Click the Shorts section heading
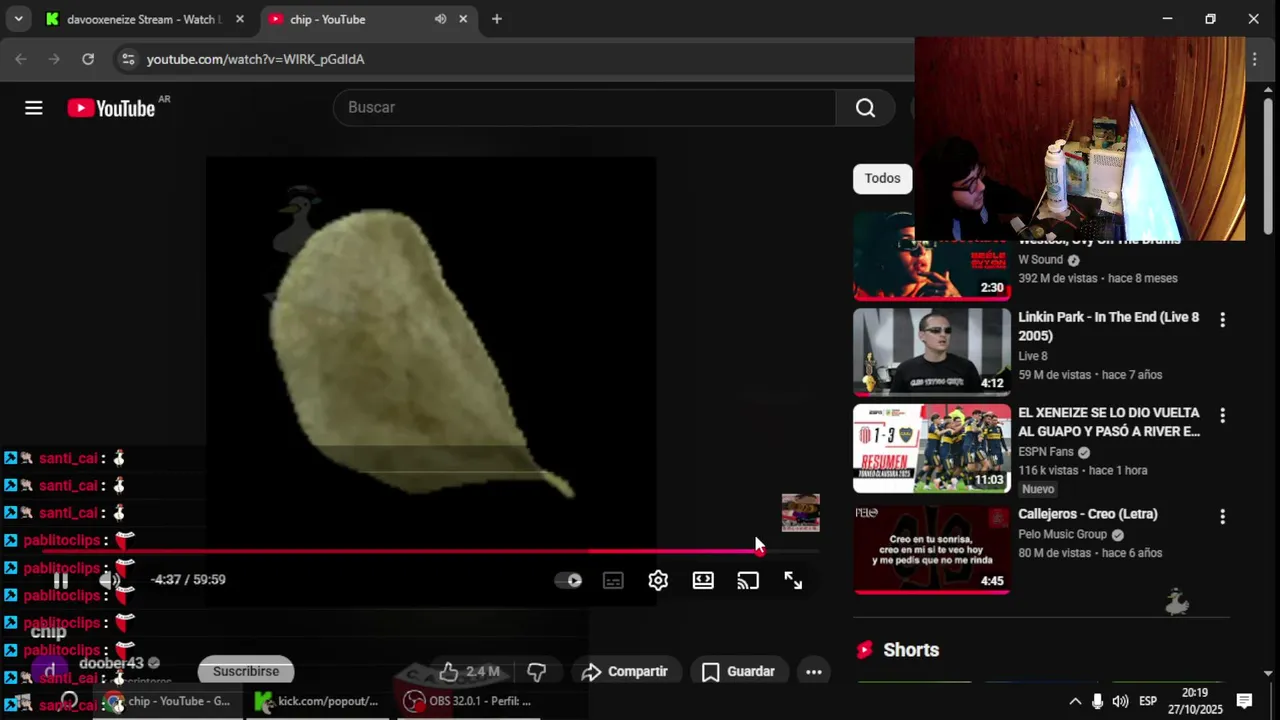1280x720 pixels. click(x=911, y=650)
